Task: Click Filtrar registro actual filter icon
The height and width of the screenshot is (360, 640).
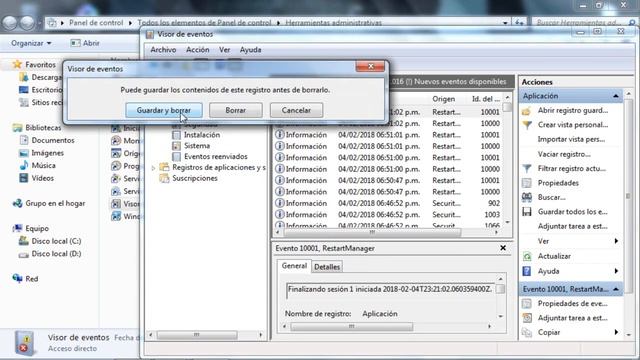Action: click(x=527, y=169)
